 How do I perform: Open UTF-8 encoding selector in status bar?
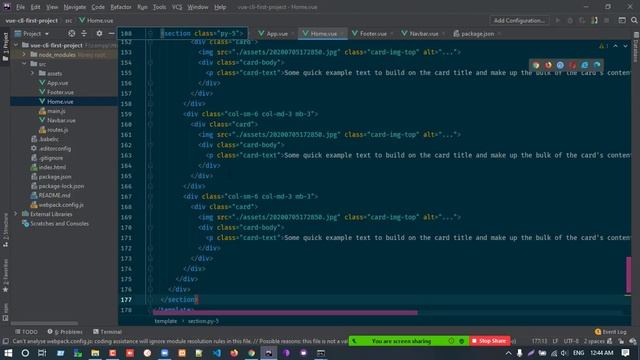click(x=571, y=341)
